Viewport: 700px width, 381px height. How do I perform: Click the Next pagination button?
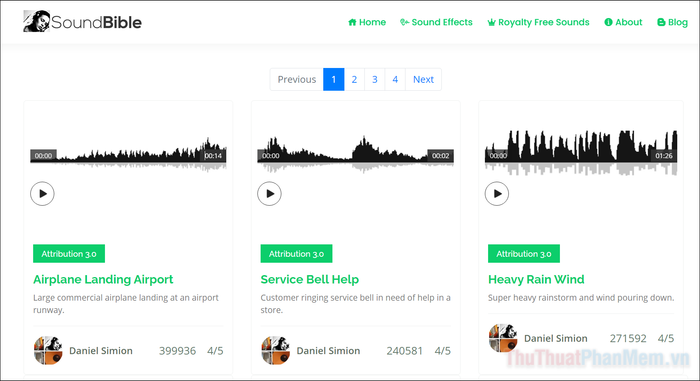(423, 80)
